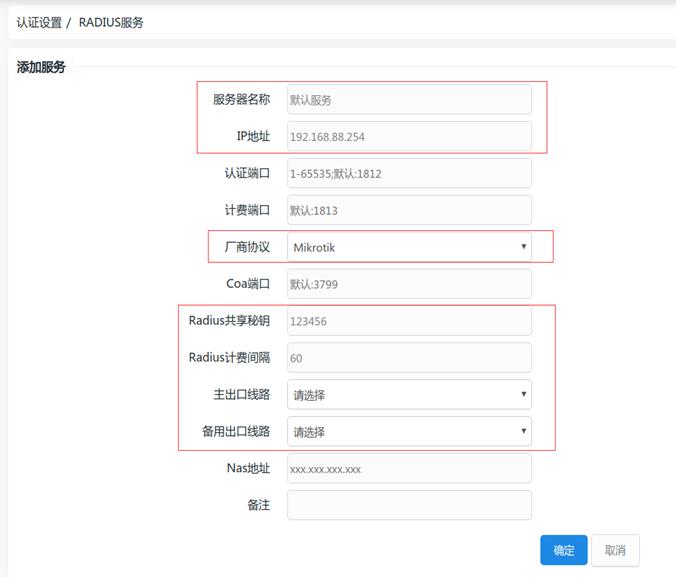Viewport: 676px width, 577px height.
Task: Click the Nas地址 input field
Action: point(409,468)
